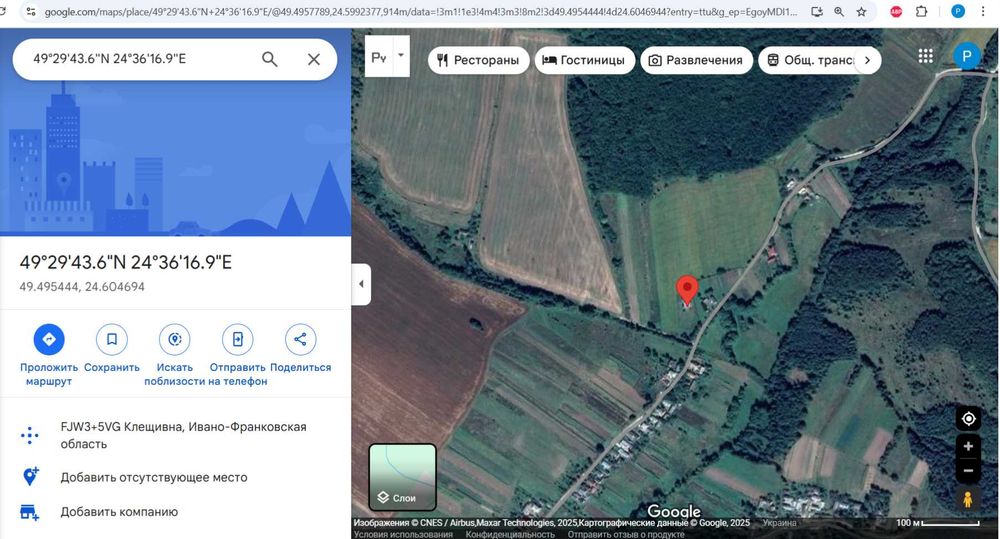Click the my location target button
This screenshot has width=1000, height=539.
point(968,419)
